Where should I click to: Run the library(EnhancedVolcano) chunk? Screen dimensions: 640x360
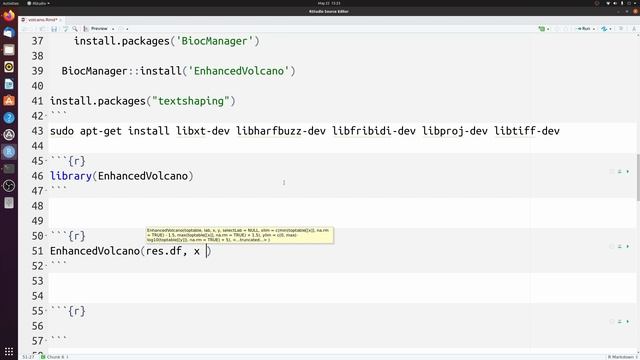point(628,171)
